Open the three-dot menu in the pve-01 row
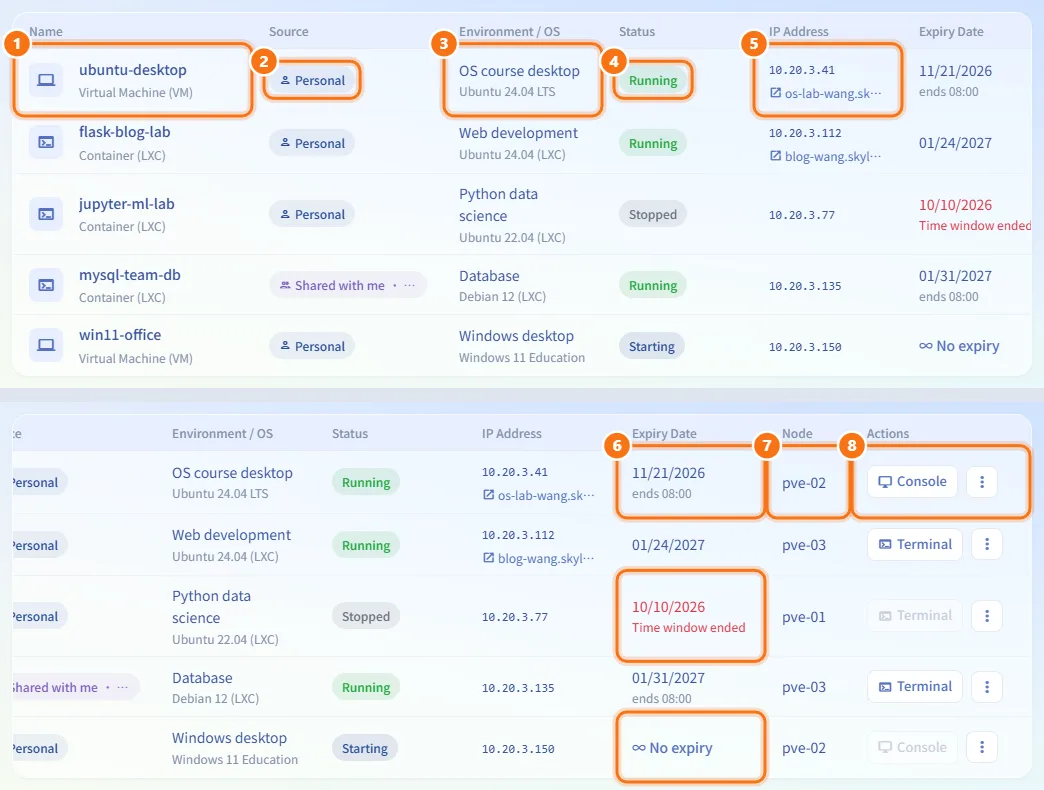Image resolution: width=1044 pixels, height=790 pixels. 987,616
